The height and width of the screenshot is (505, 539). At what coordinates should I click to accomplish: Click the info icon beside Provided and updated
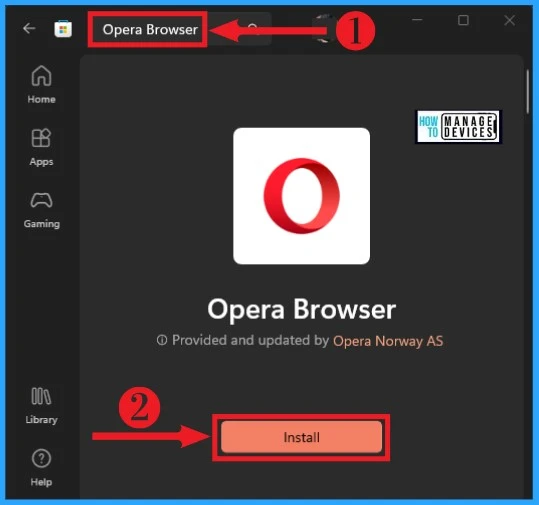[162, 340]
